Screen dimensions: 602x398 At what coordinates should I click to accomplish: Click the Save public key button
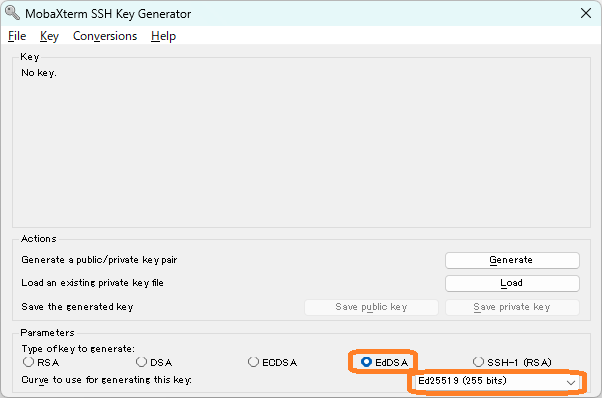coord(371,307)
